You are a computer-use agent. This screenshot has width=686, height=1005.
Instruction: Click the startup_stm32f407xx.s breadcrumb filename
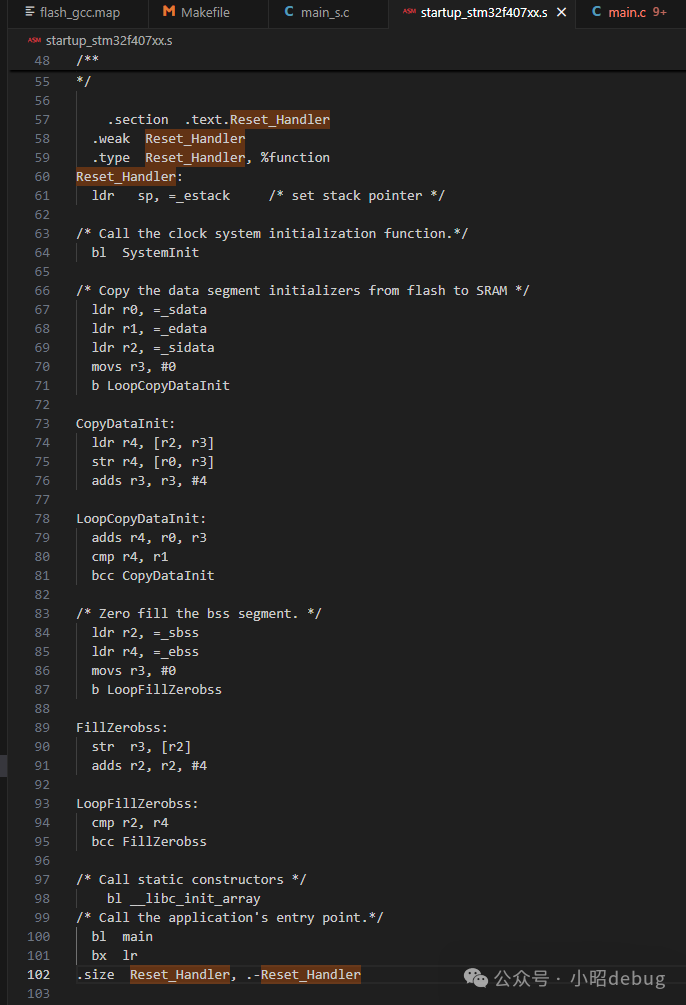coord(109,41)
